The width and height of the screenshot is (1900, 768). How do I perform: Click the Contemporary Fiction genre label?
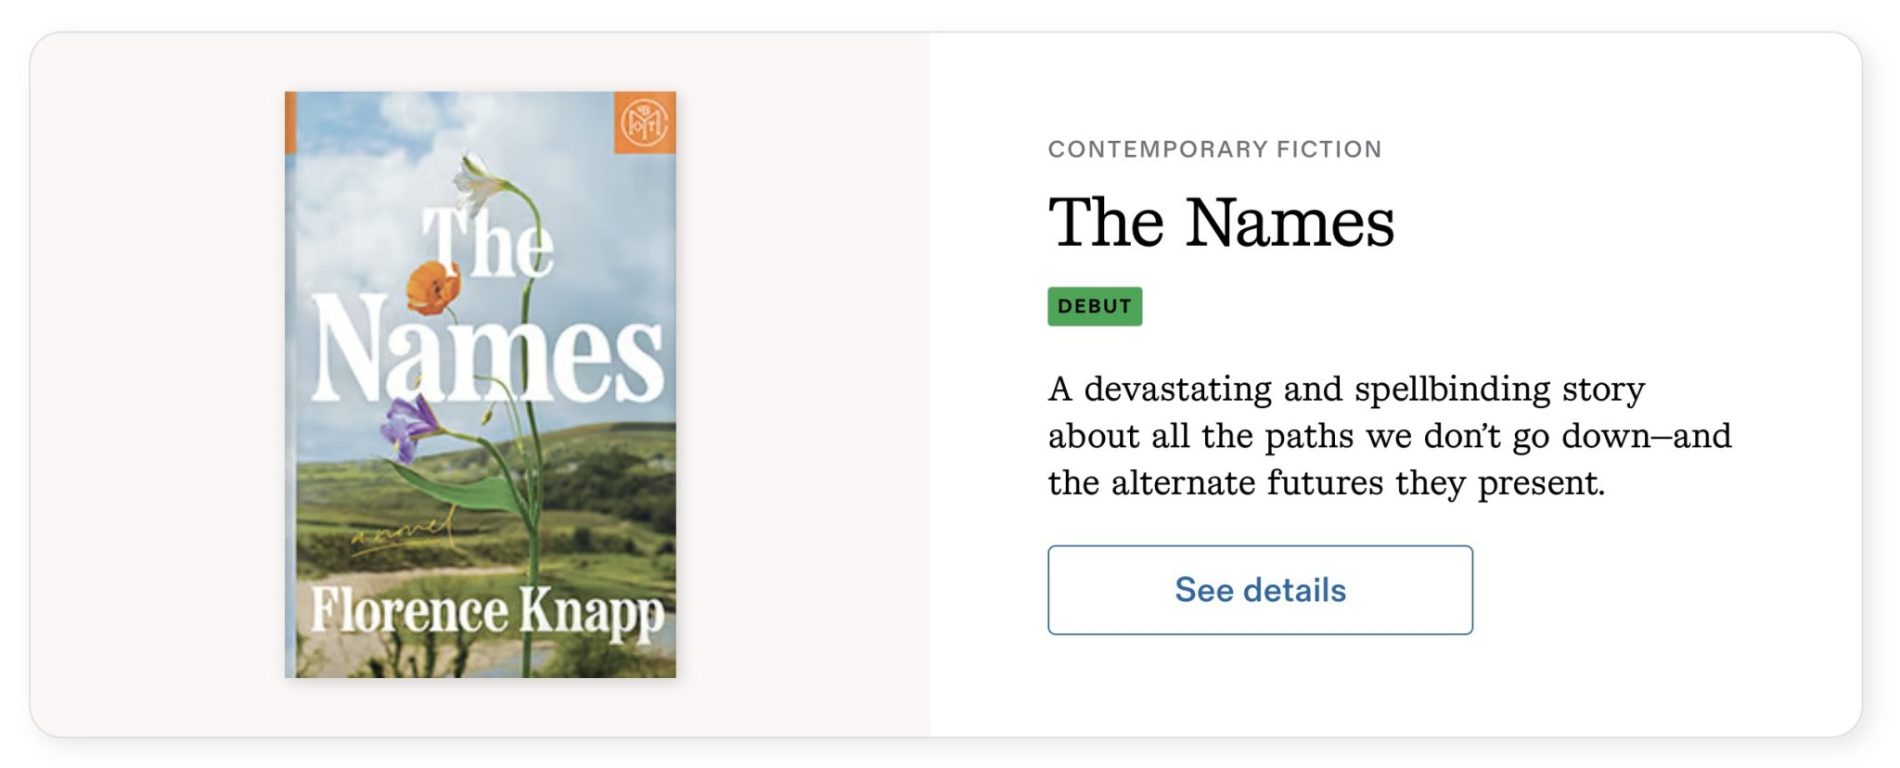pyautogui.click(x=1214, y=149)
